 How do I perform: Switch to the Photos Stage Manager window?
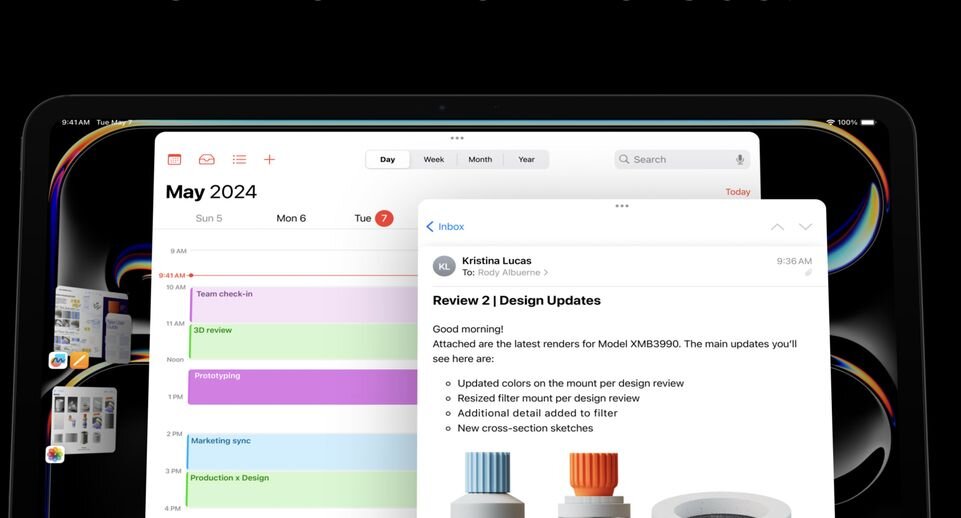coord(84,421)
